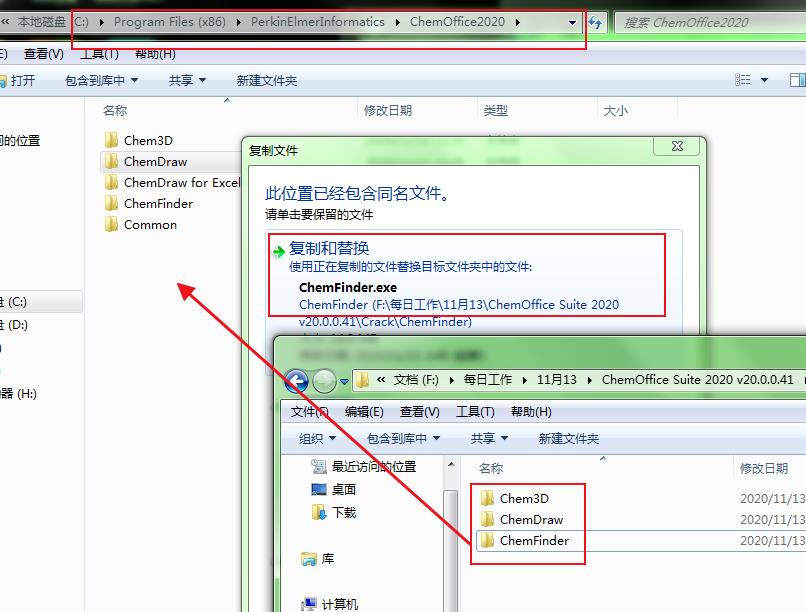Viewport: 806px width, 612px height.
Task: Sort by 大小 column
Action: (x=615, y=110)
